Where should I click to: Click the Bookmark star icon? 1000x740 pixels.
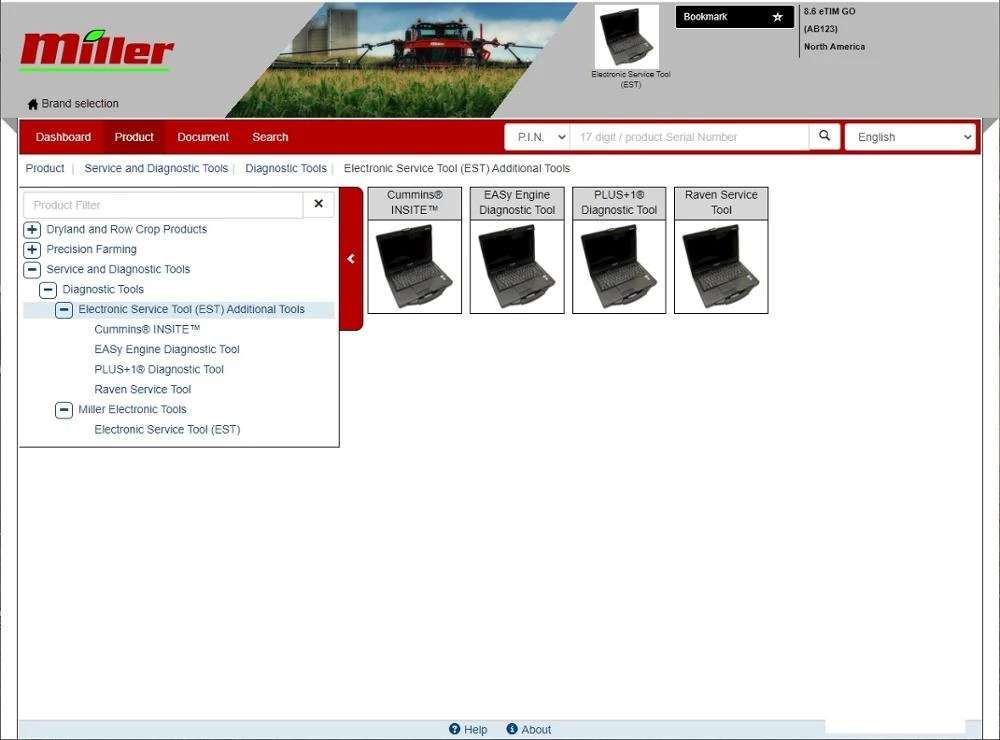(x=777, y=17)
